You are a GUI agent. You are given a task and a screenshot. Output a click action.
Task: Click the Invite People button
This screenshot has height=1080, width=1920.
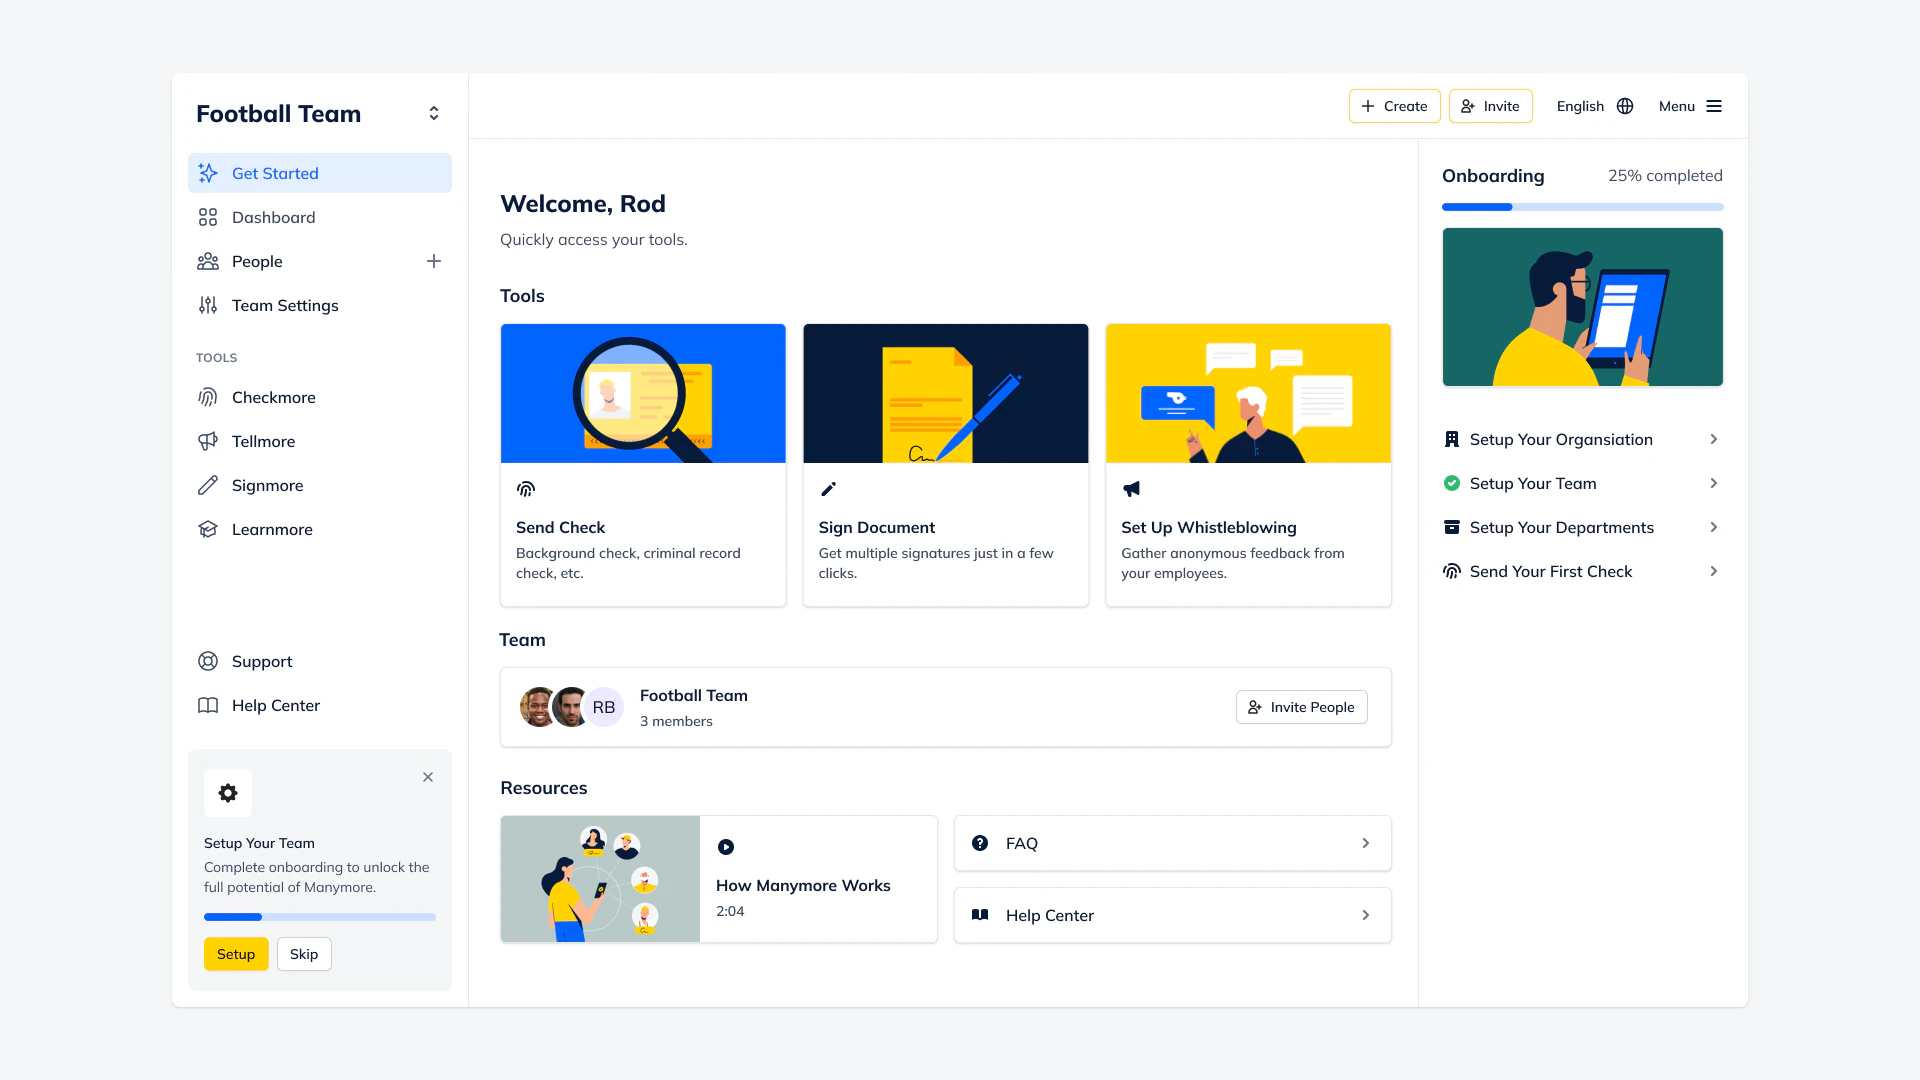point(1302,707)
